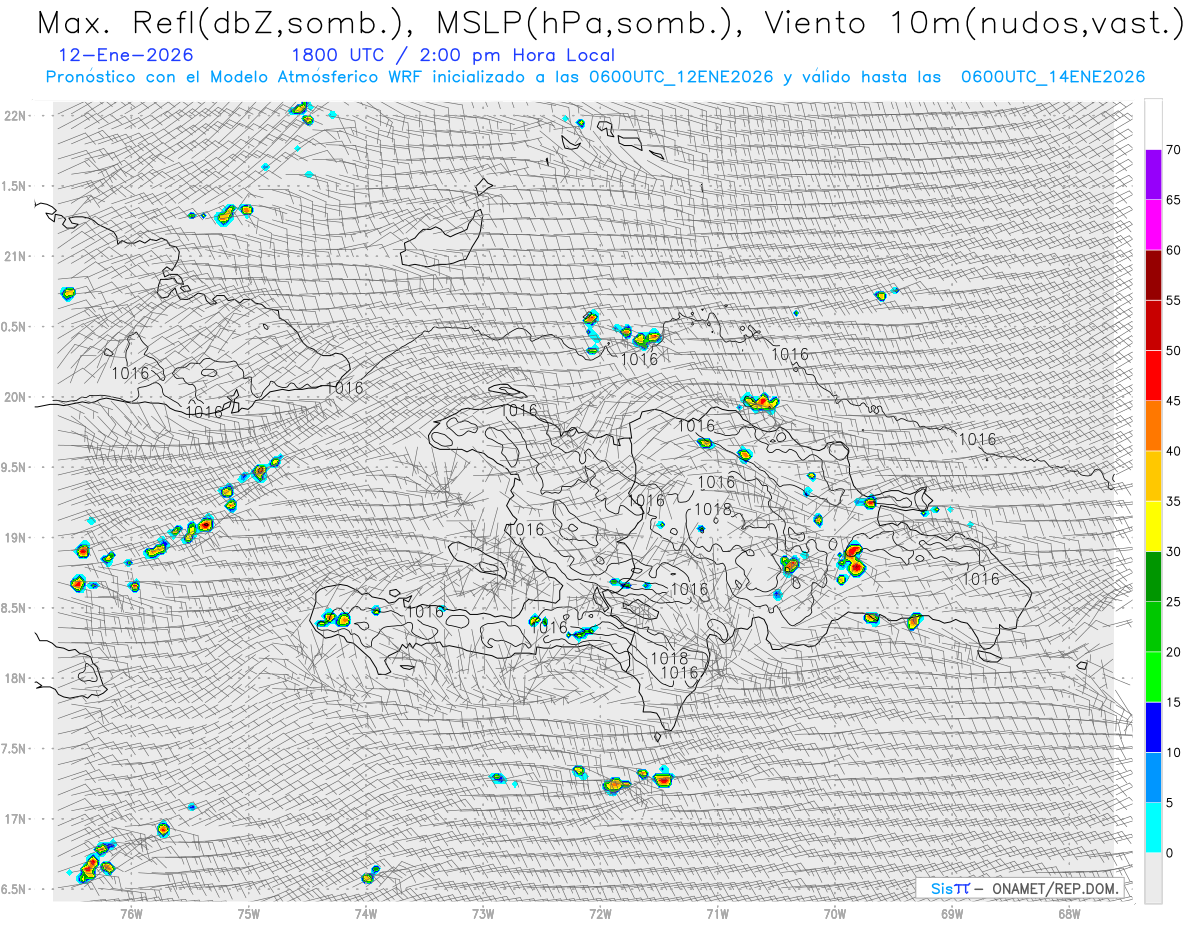Click the '70W' longitude axis label
1200x927 pixels.
click(x=835, y=913)
